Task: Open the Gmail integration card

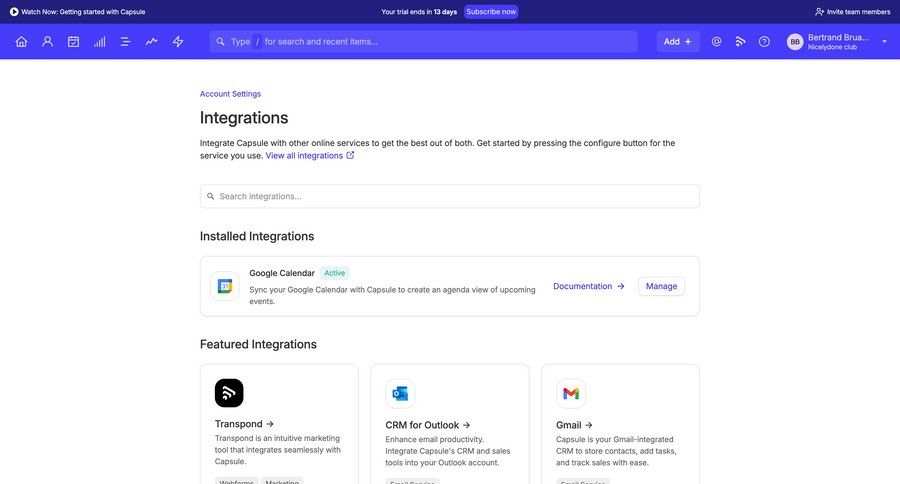Action: click(x=574, y=425)
